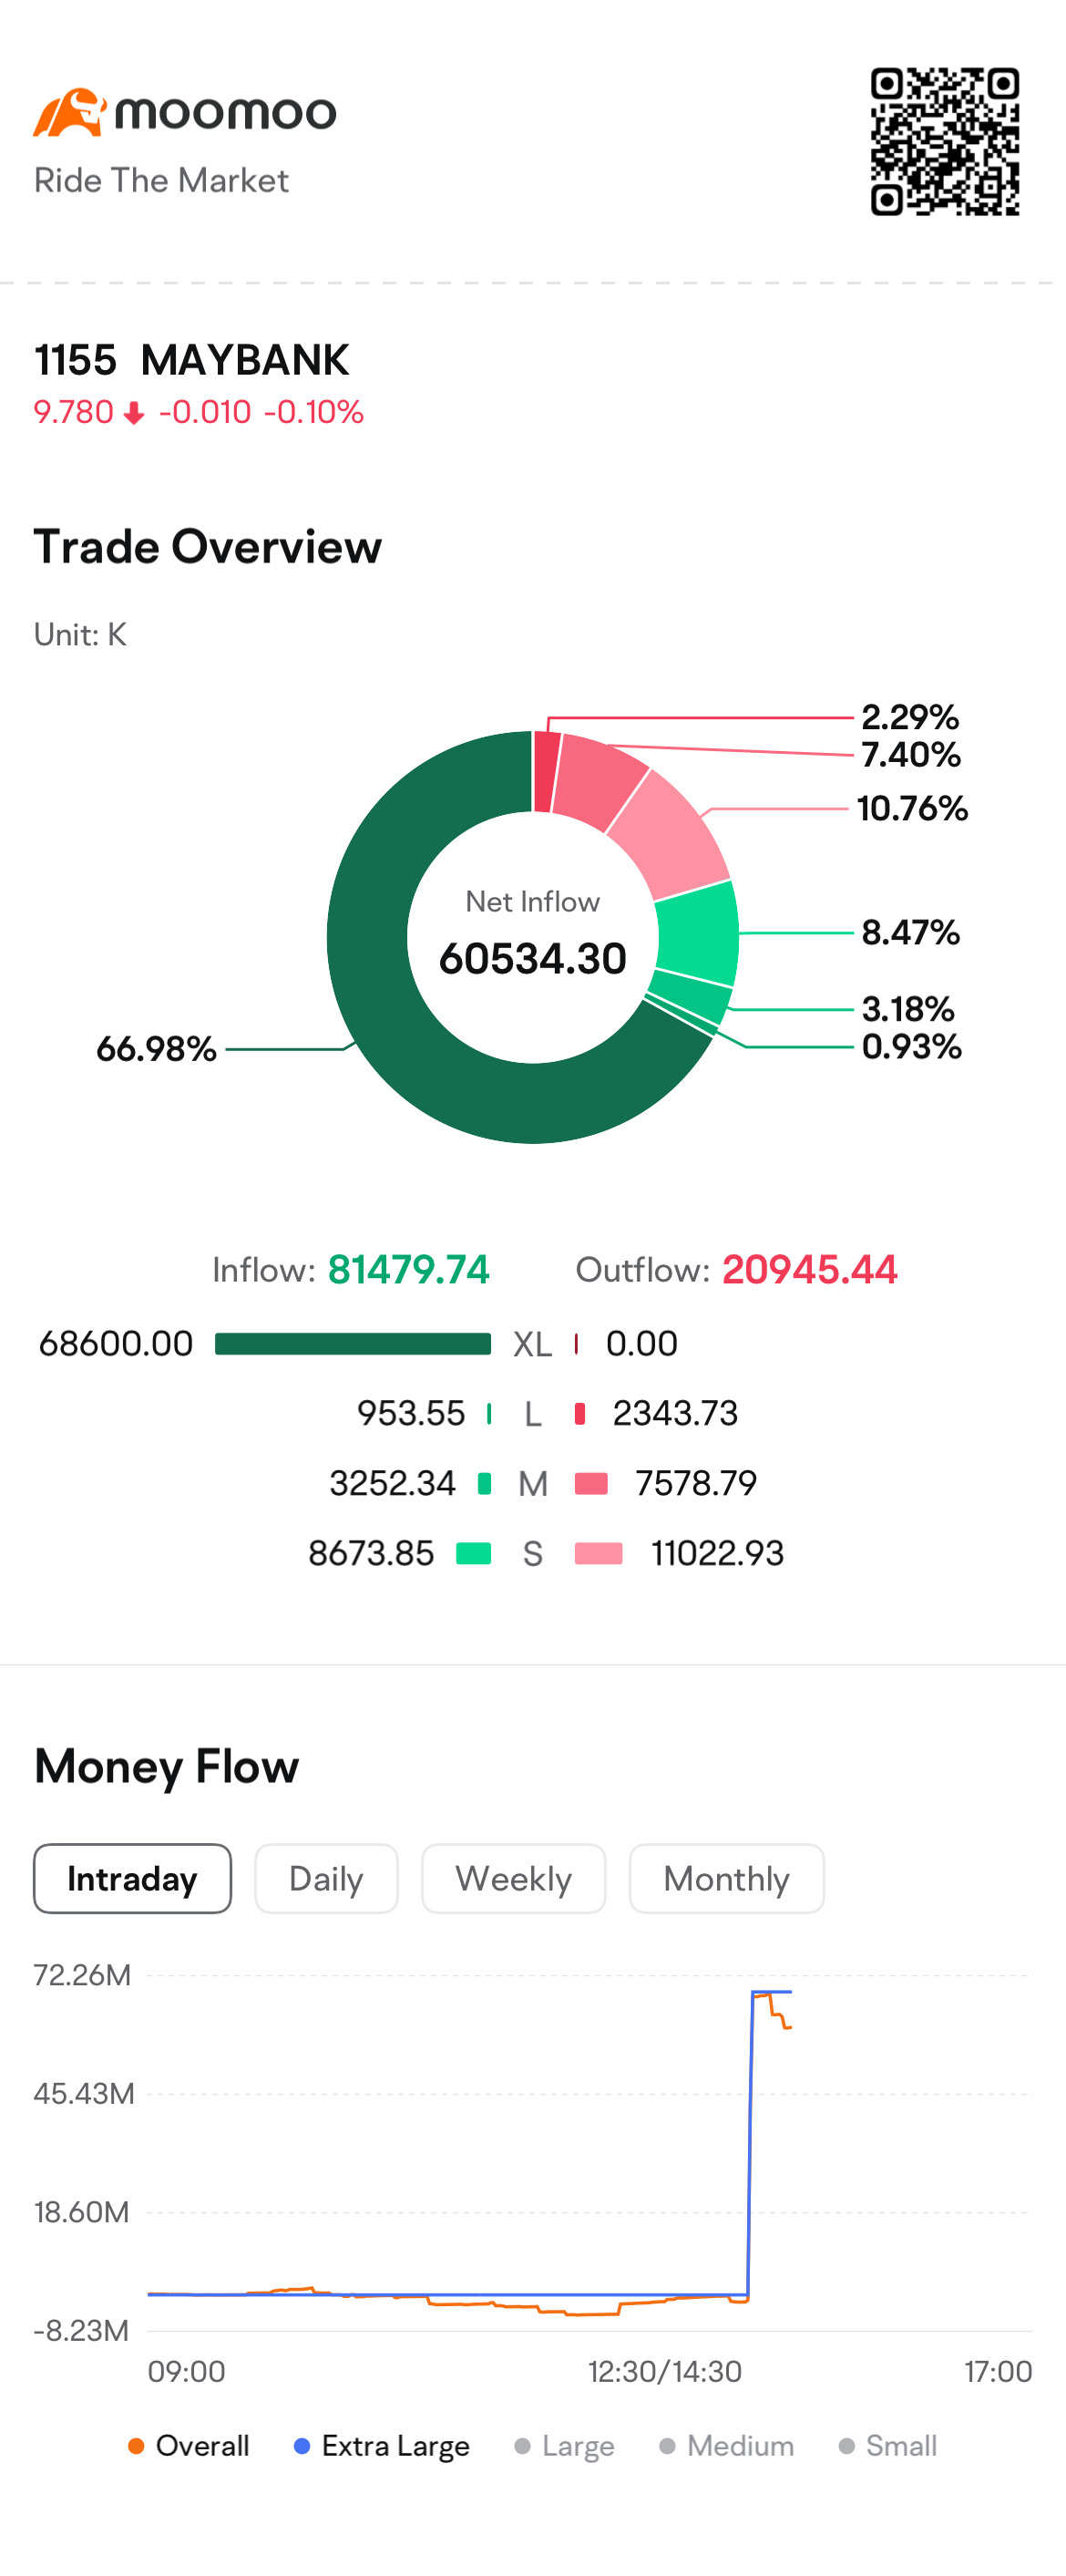Click the orange Overall legend dot
This screenshot has height=2576, width=1066.
pyautogui.click(x=136, y=2445)
